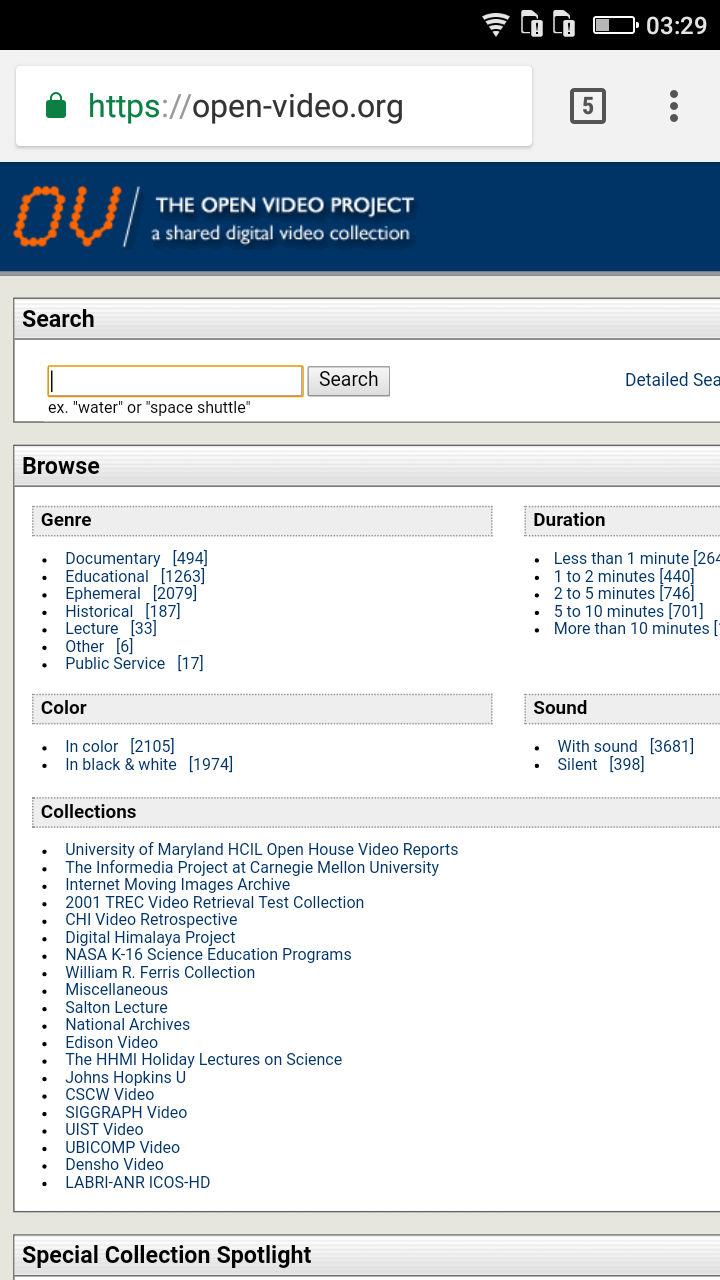
Task: Tap the Genre section heading
Action: [x=66, y=520]
